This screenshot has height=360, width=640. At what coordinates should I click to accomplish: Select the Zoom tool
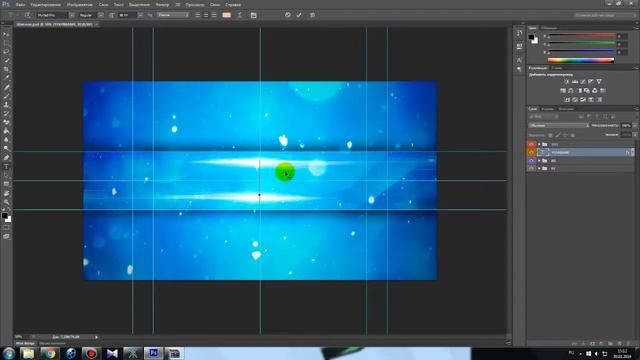(6, 202)
